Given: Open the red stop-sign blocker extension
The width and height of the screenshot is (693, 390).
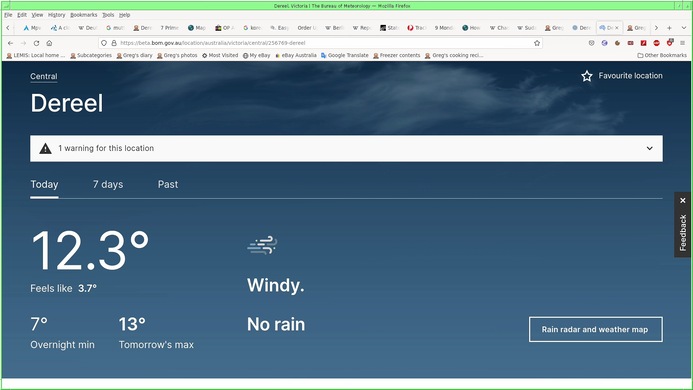Looking at the screenshot, I should click(x=656, y=43).
